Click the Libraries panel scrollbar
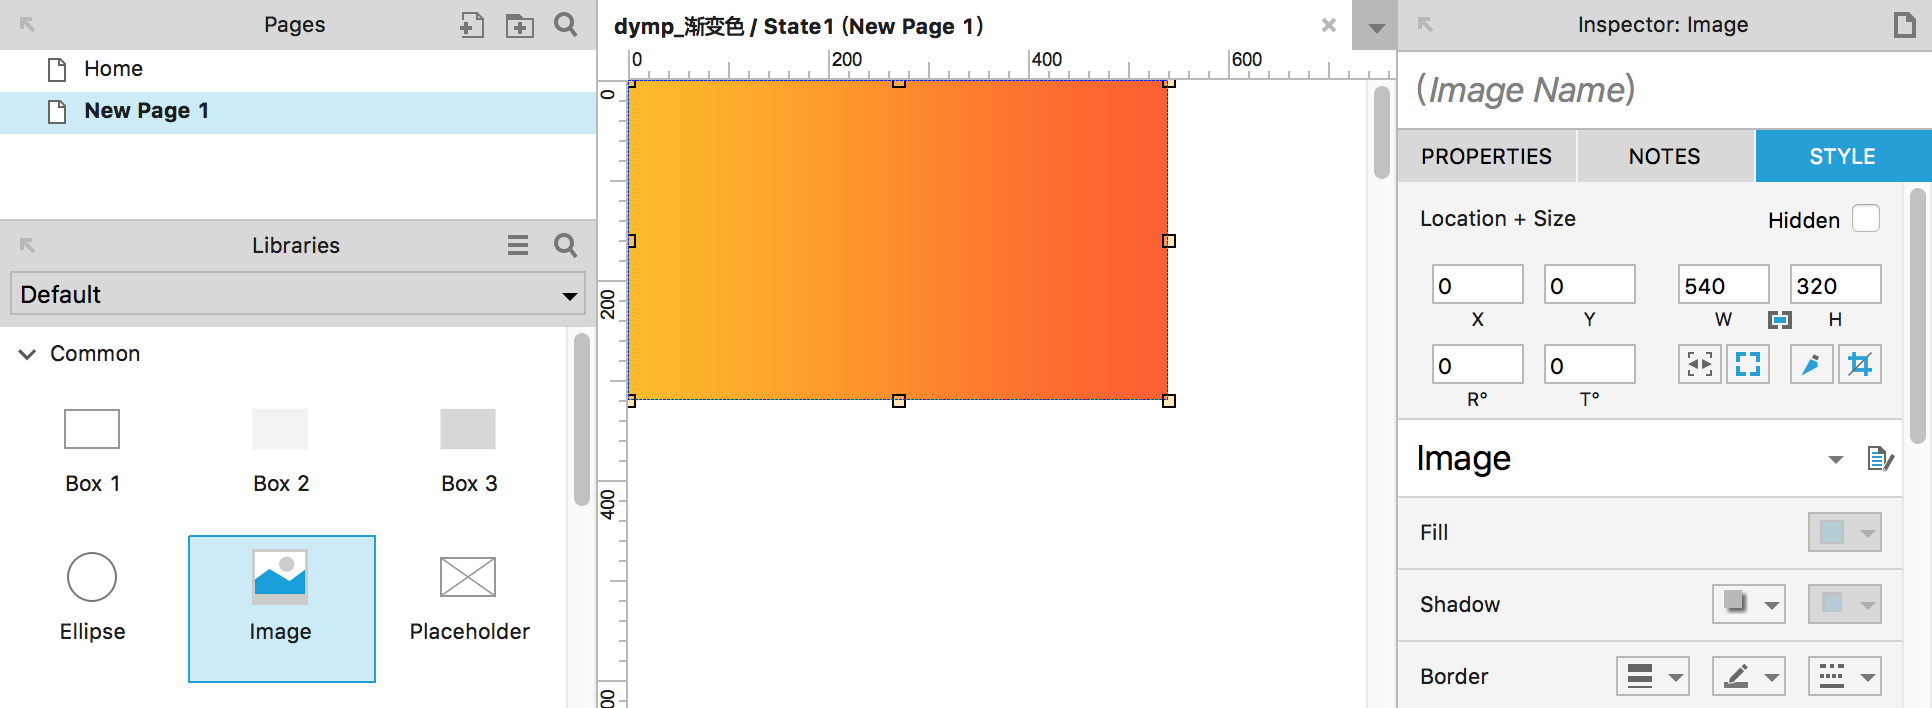The image size is (1932, 708). 581,420
